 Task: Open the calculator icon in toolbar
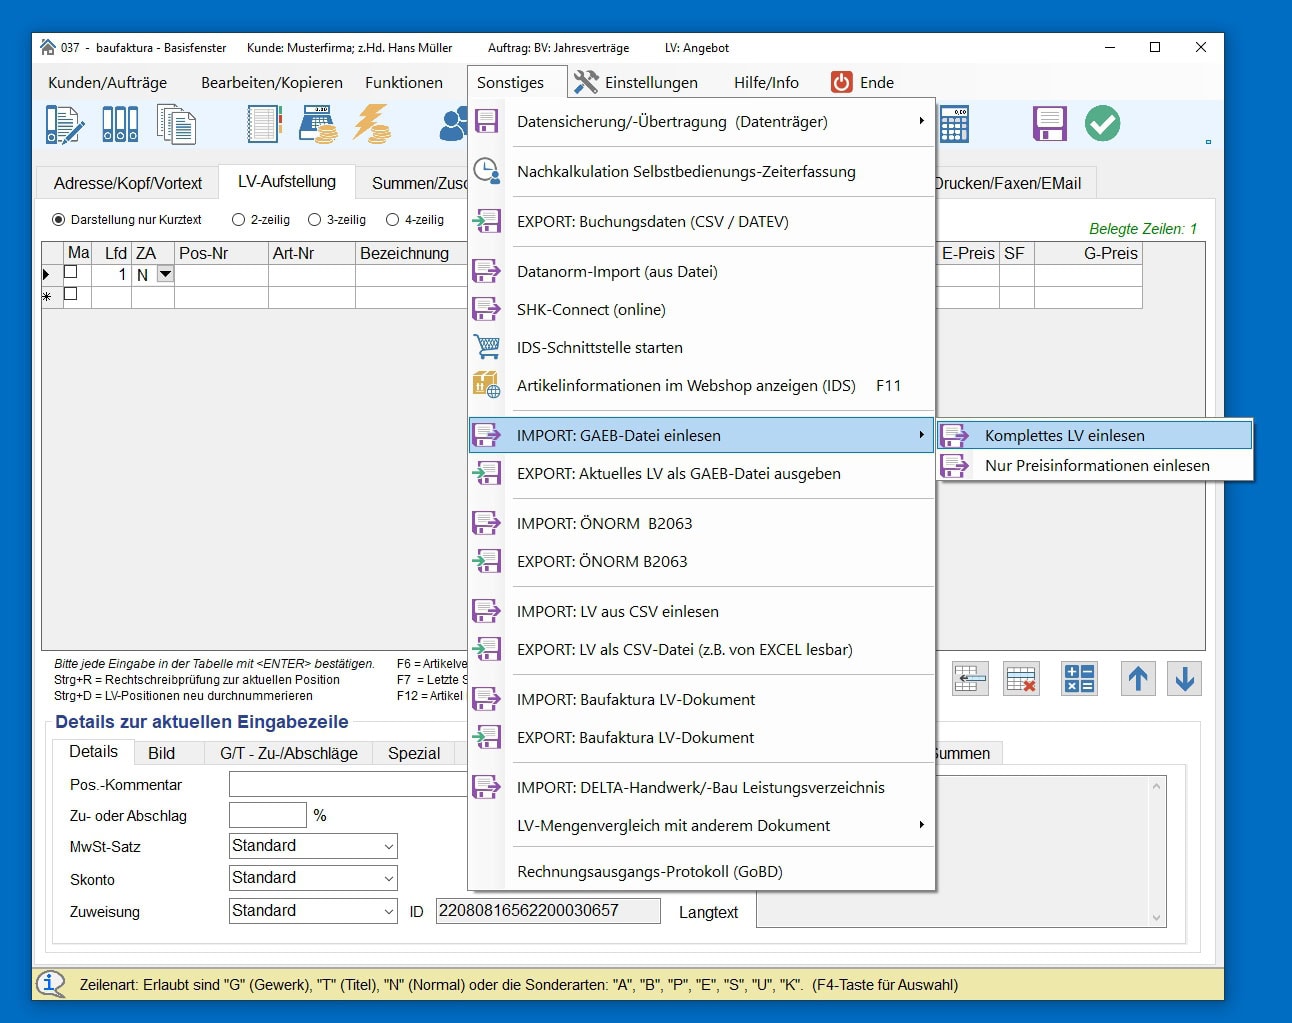[953, 124]
